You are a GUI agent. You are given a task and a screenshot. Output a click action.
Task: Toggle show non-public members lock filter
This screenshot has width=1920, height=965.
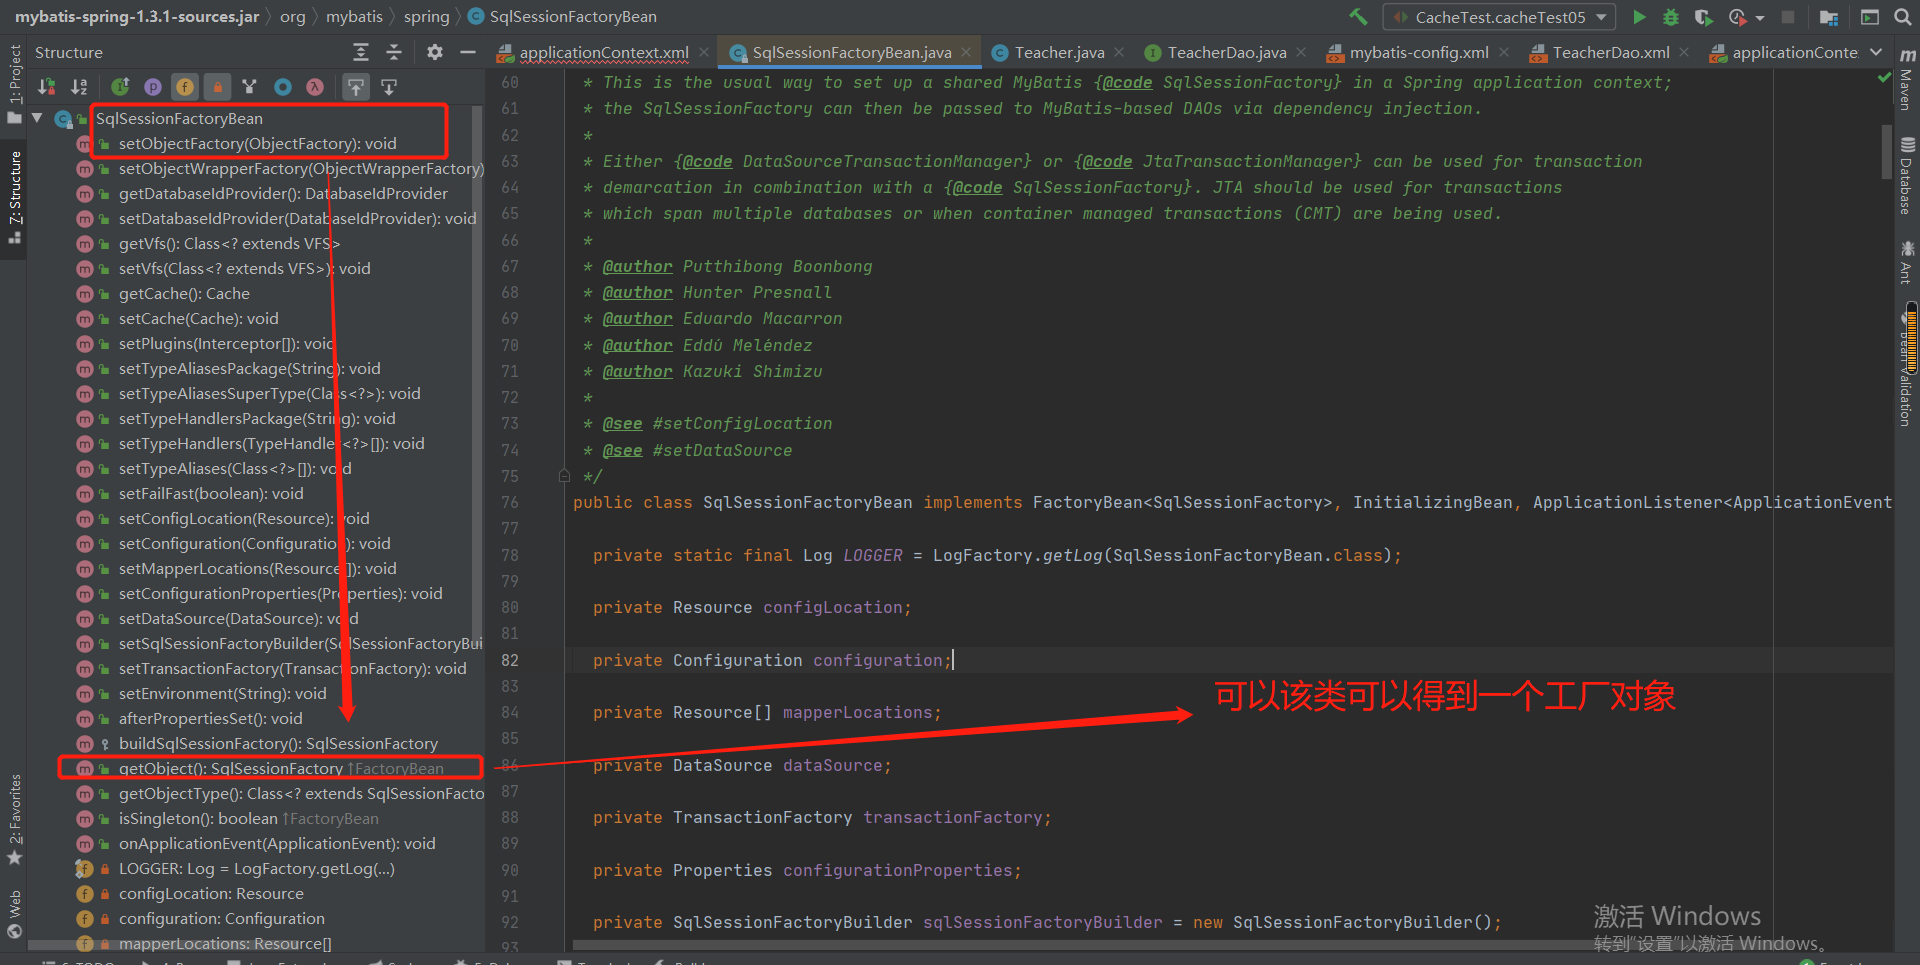[x=217, y=87]
